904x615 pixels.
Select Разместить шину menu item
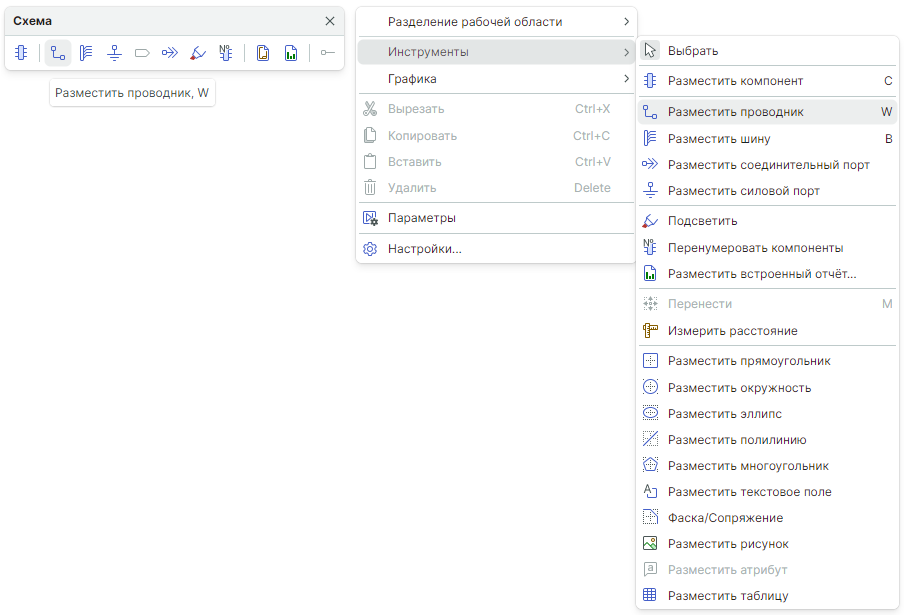(719, 139)
